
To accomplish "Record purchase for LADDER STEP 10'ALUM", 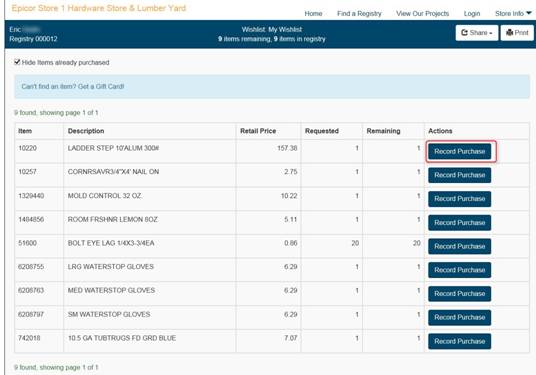I will pyautogui.click(x=459, y=151).
